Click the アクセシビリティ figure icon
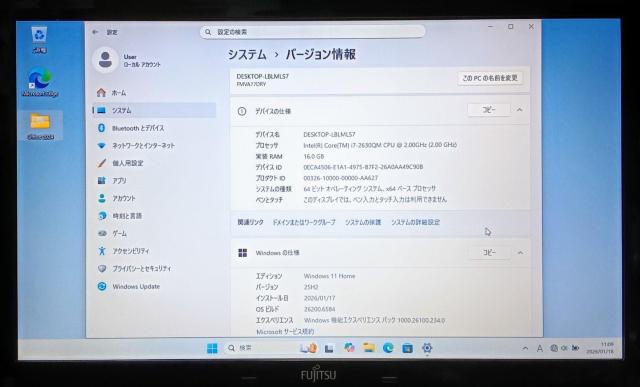 [x=102, y=251]
